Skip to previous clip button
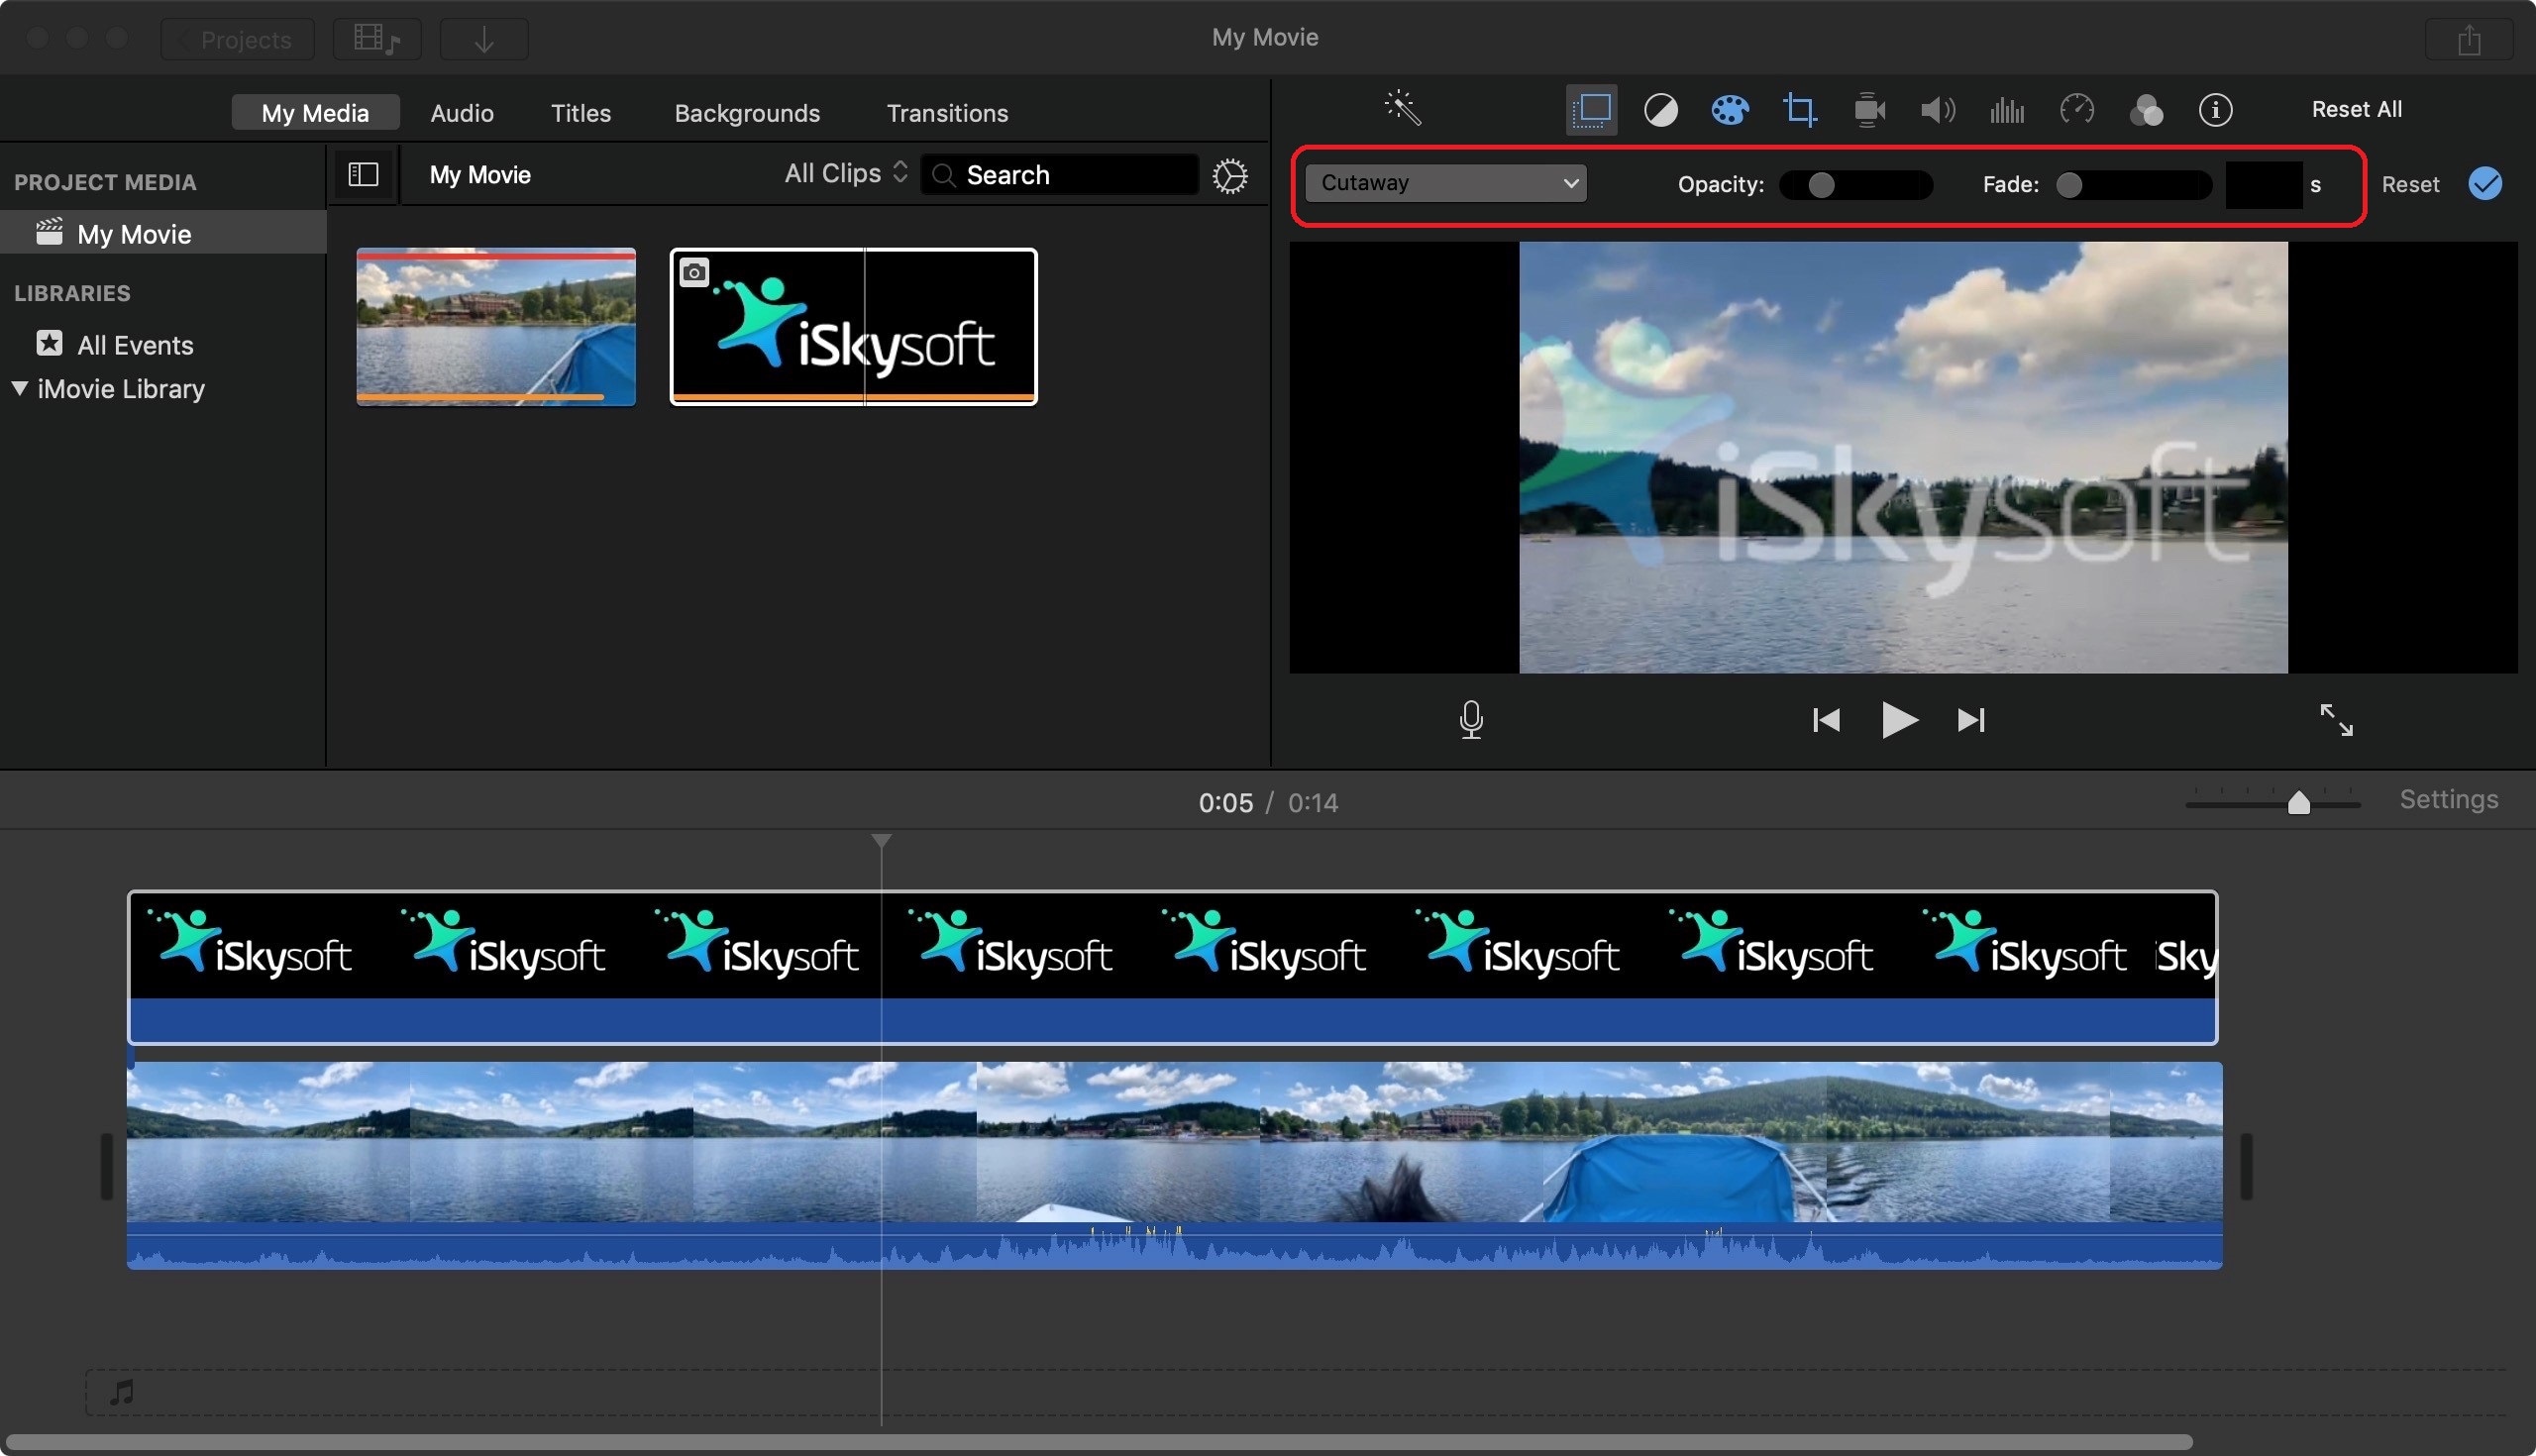 [1825, 719]
